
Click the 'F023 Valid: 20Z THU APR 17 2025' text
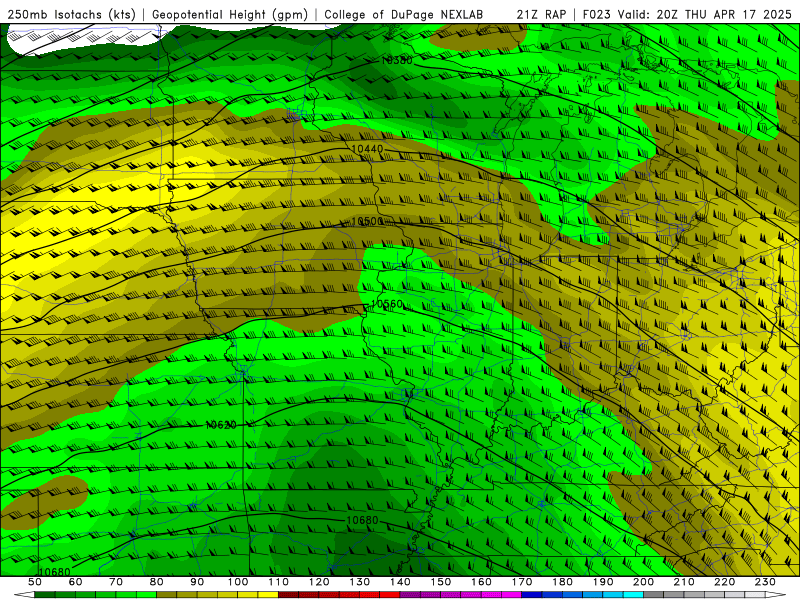(687, 14)
